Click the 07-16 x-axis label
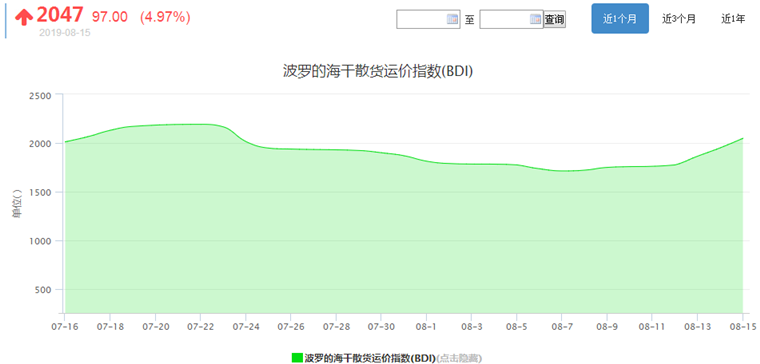The width and height of the screenshot is (760, 364). [x=64, y=327]
